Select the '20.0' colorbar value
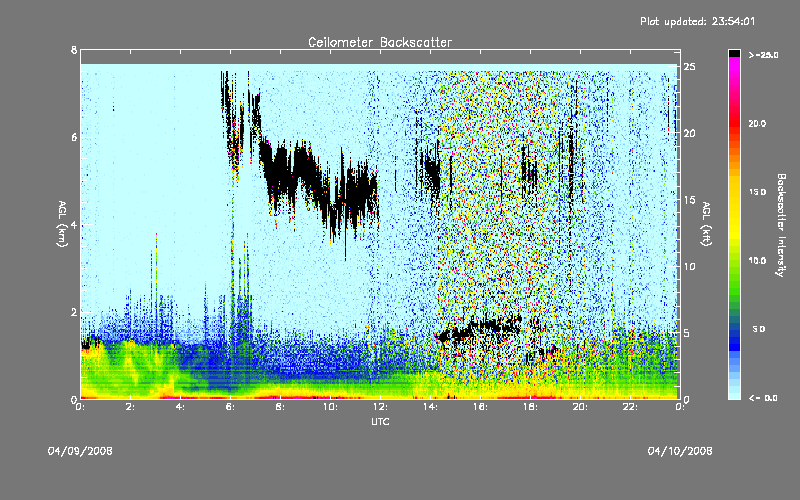The image size is (800, 500). 757,123
